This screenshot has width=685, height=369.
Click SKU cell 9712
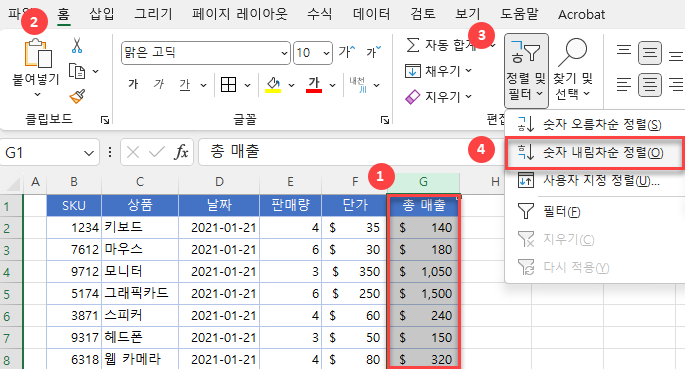click(x=74, y=272)
